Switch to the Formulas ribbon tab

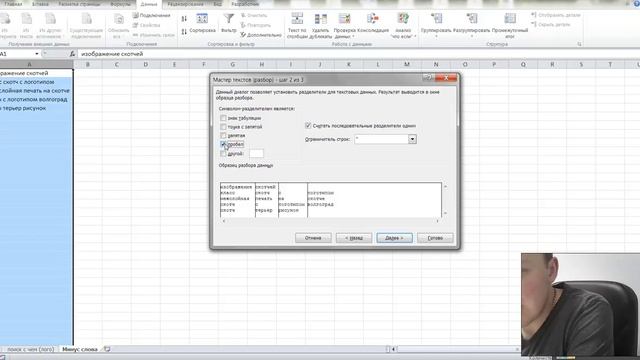point(120,4)
